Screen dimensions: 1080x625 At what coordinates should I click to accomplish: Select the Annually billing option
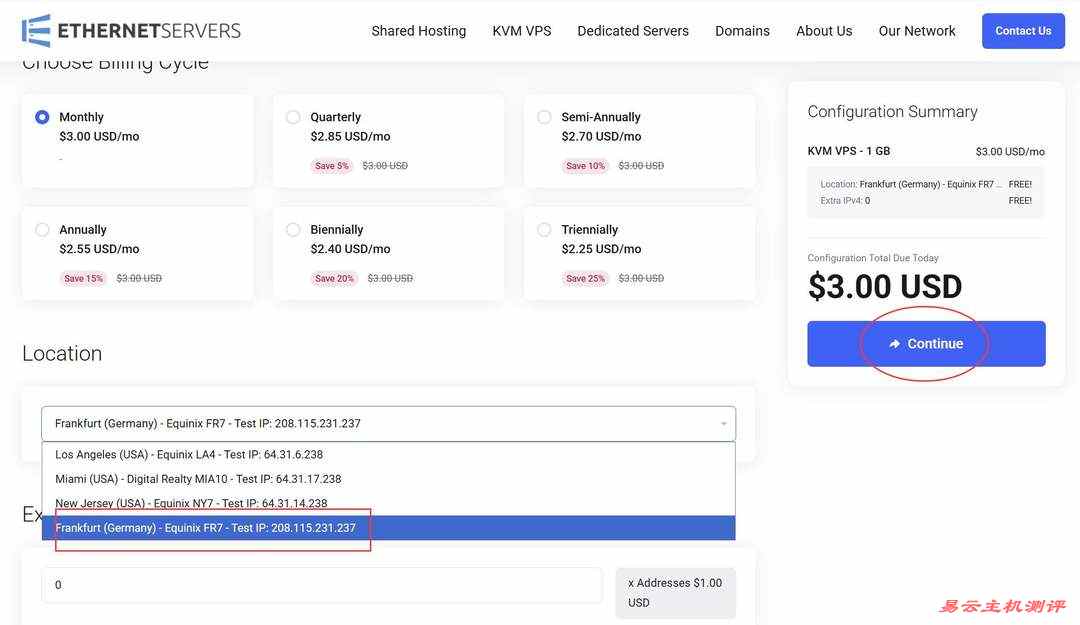click(x=42, y=229)
